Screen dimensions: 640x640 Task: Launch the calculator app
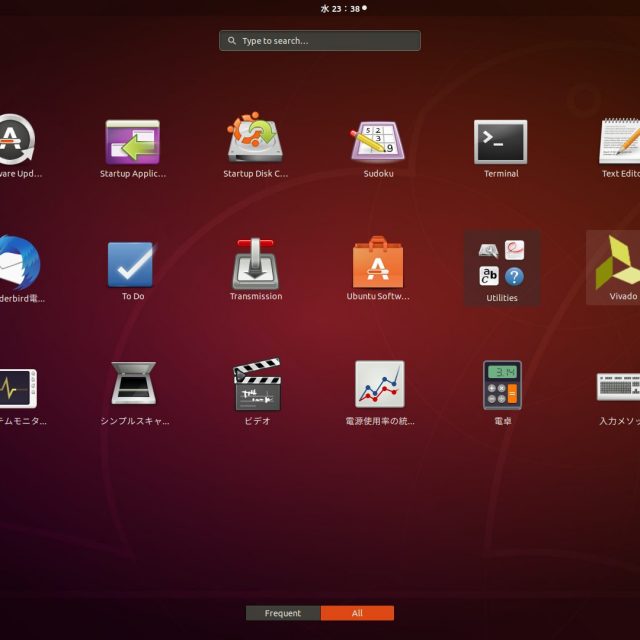[502, 386]
